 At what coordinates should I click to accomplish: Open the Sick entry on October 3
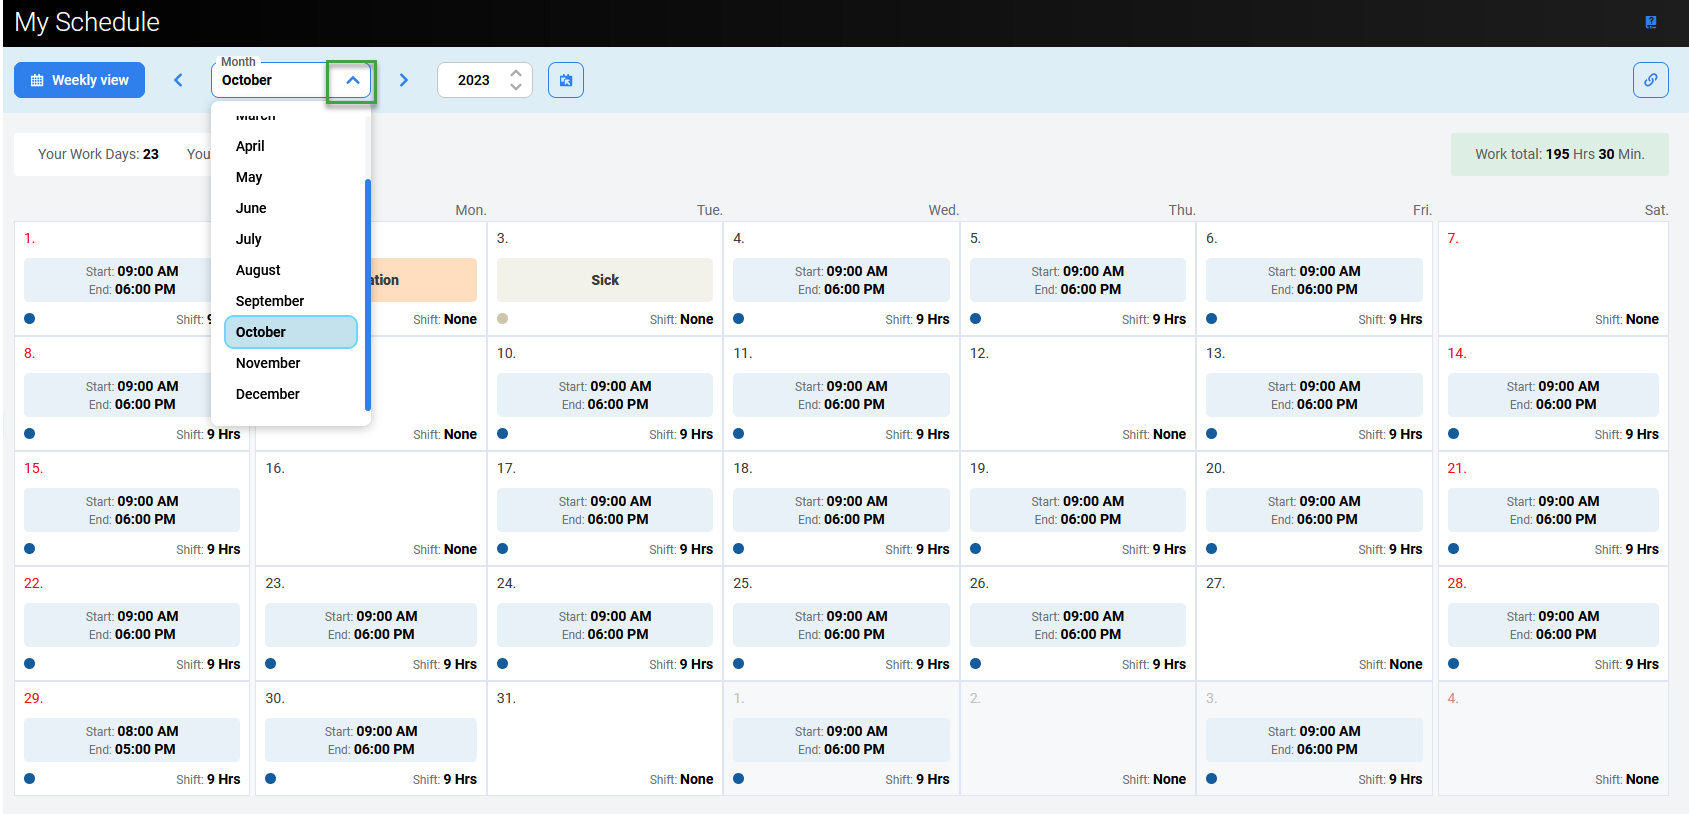(x=605, y=280)
